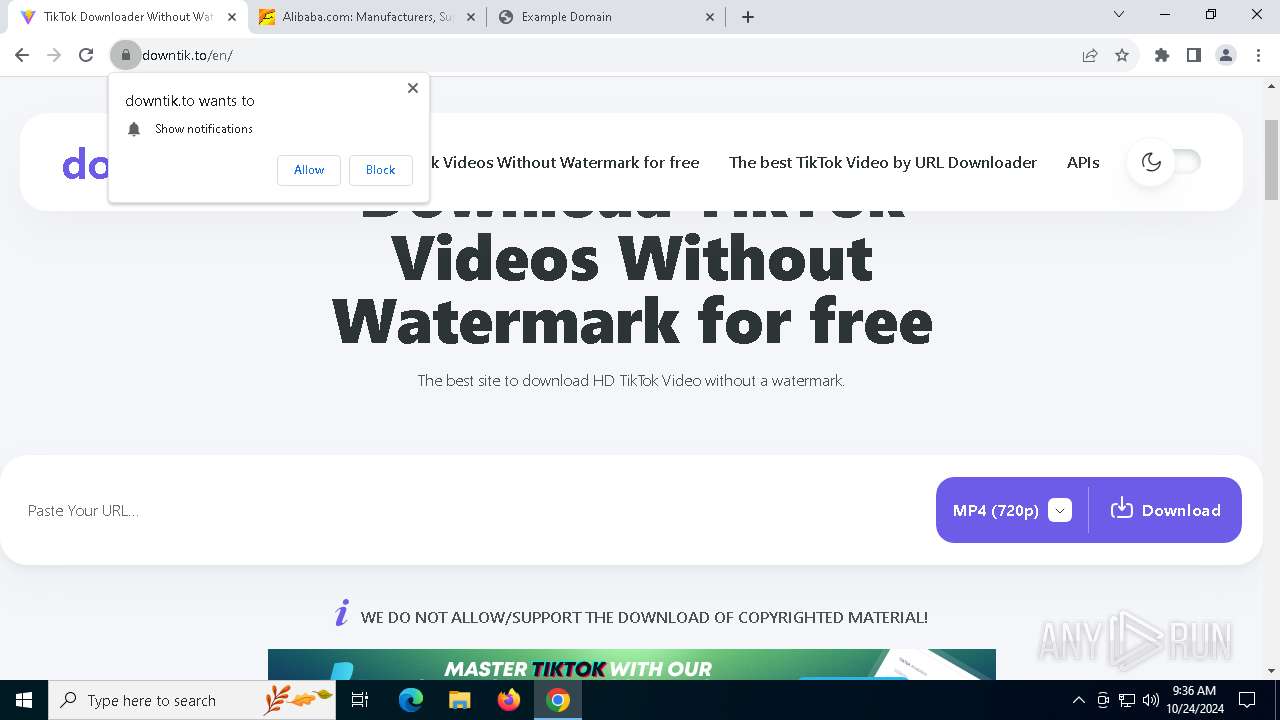Bookmark this tab with star icon
Image resolution: width=1280 pixels, height=720 pixels.
(x=1122, y=55)
